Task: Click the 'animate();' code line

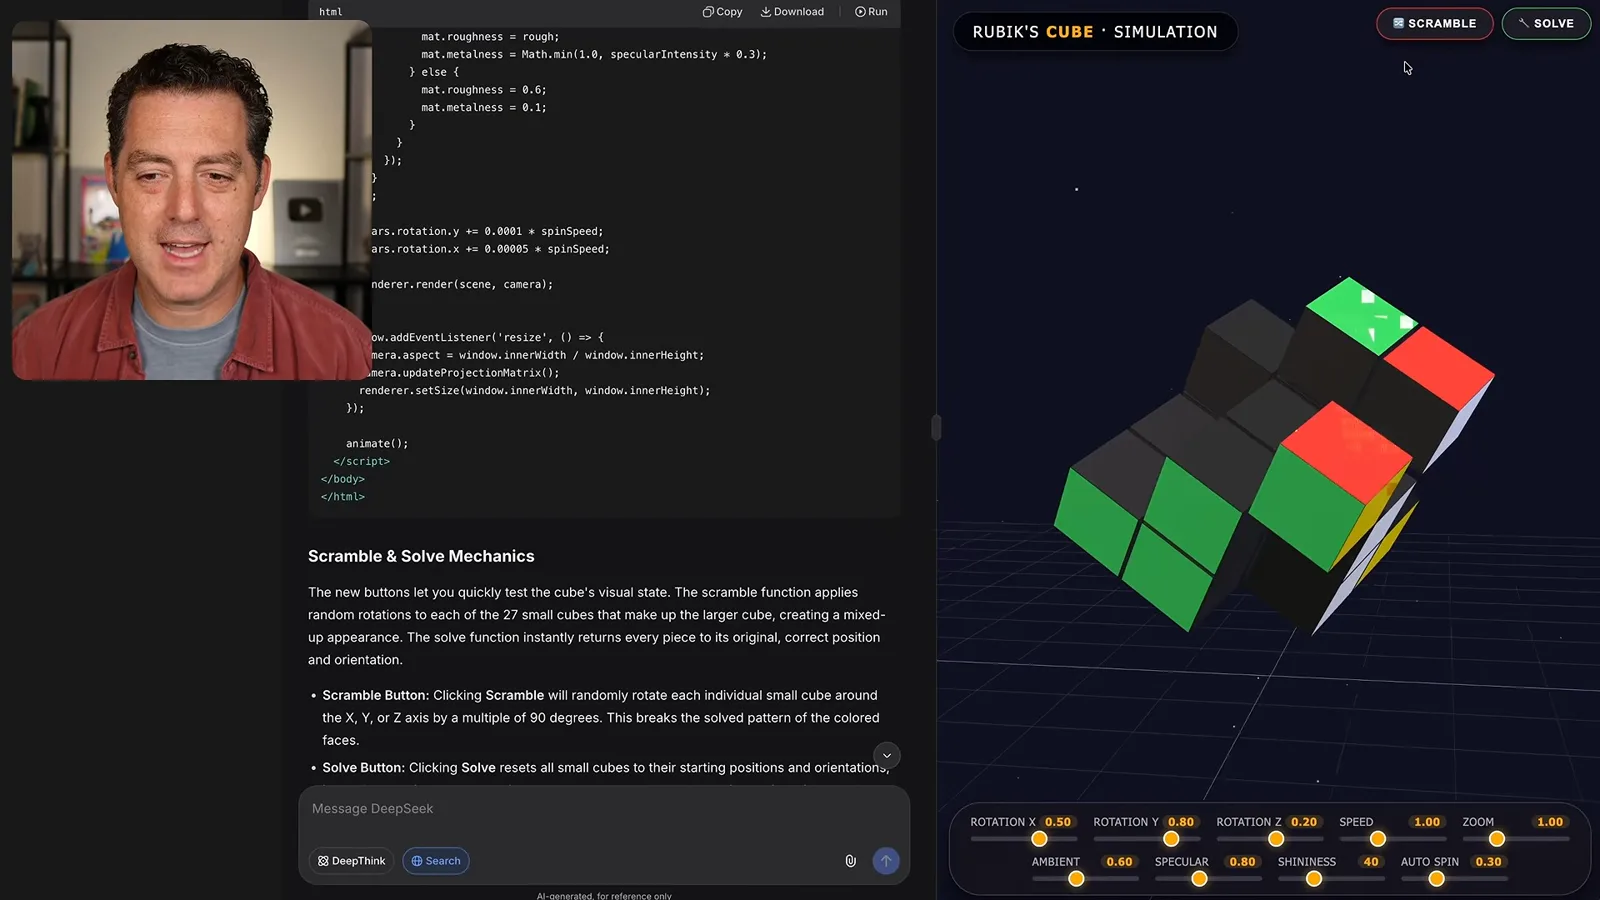Action: coord(377,444)
